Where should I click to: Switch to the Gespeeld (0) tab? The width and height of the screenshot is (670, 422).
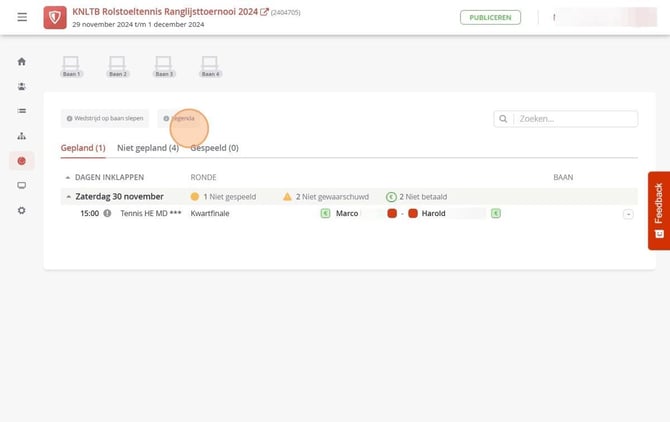coord(215,148)
